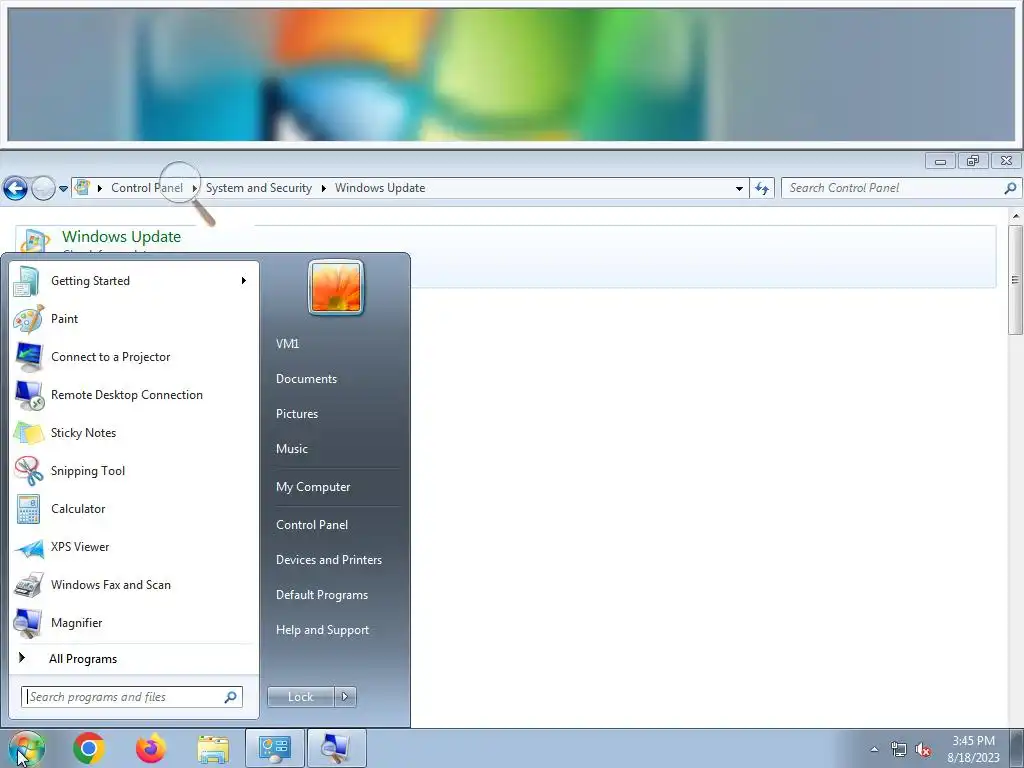Viewport: 1024px width, 768px height.
Task: Click System and Security breadcrumb
Action: click(x=259, y=188)
